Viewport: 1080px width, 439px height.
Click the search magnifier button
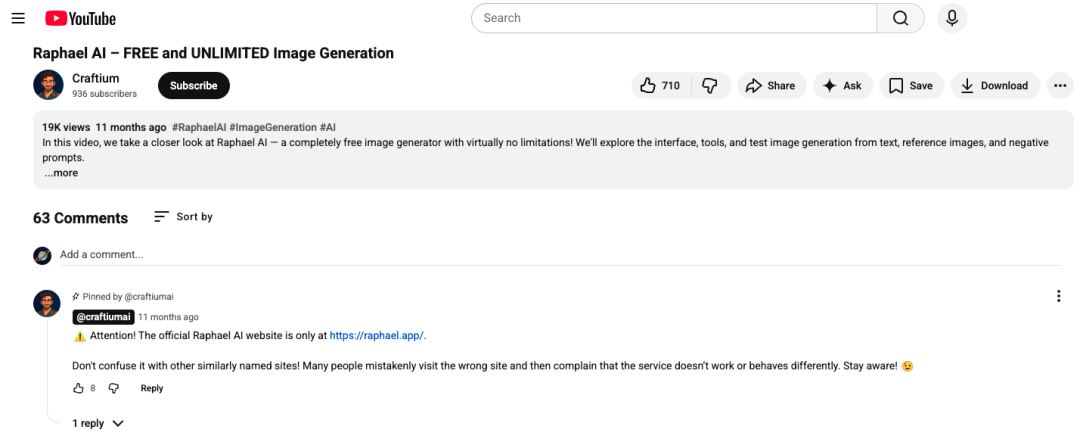coord(900,18)
